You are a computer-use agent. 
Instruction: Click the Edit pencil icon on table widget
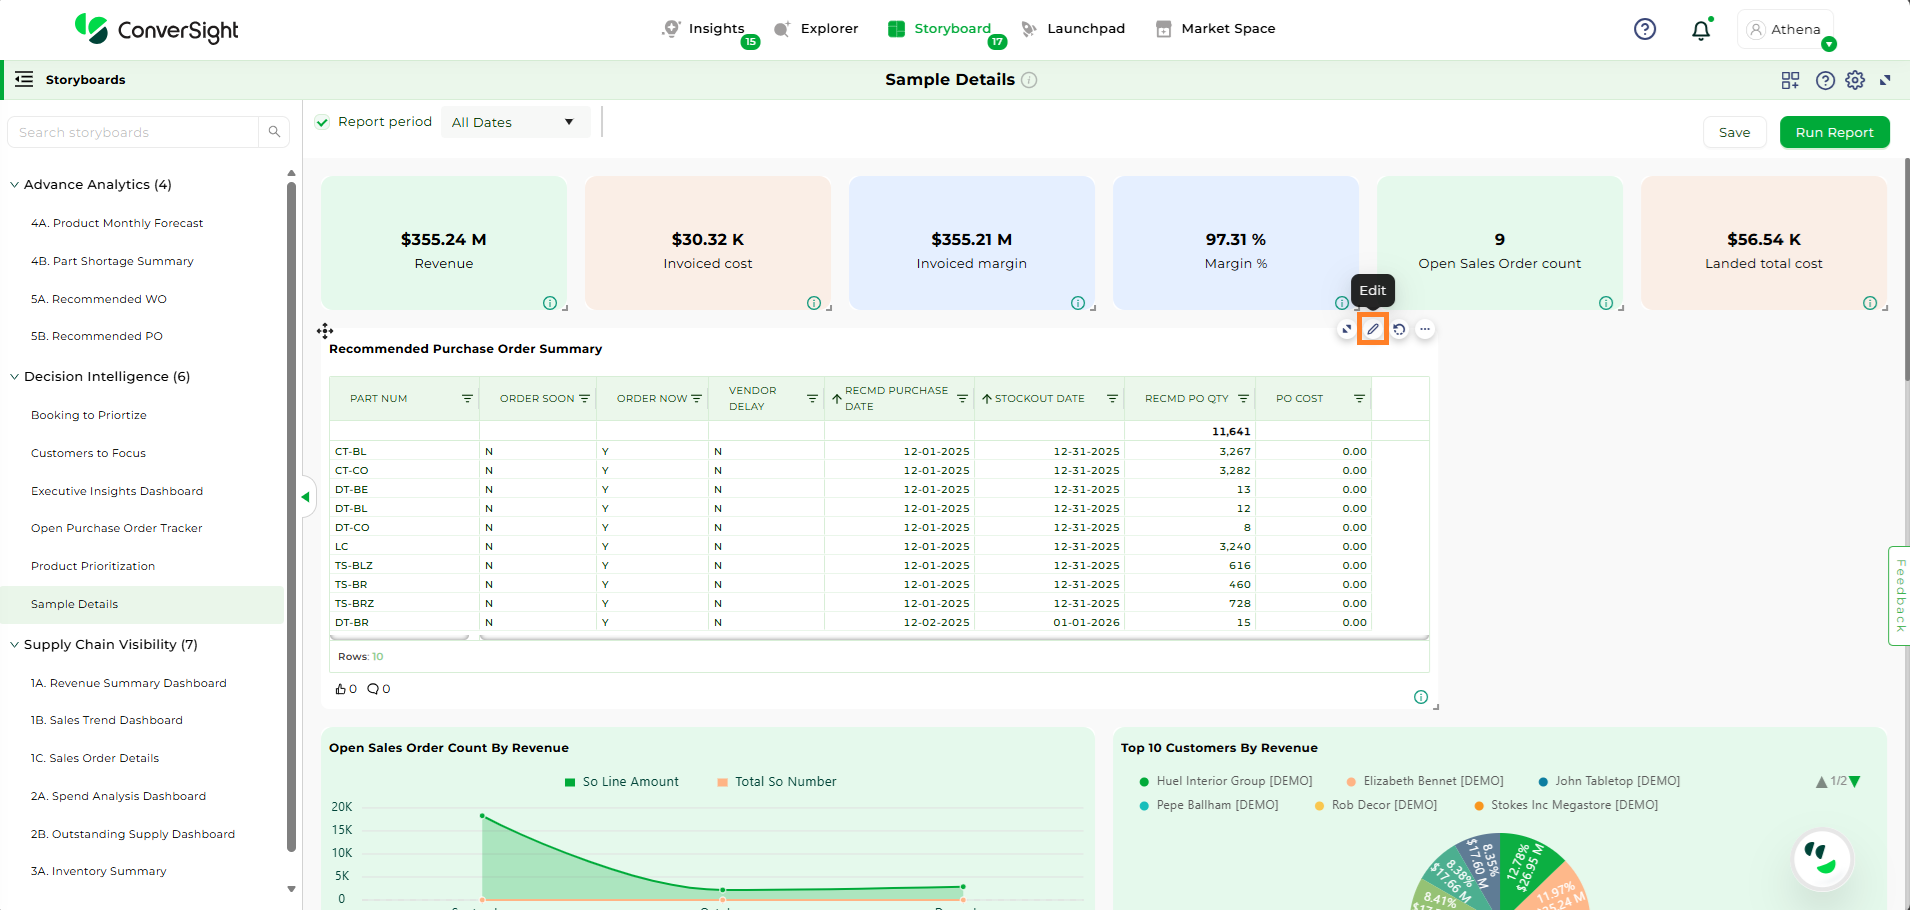tap(1373, 329)
